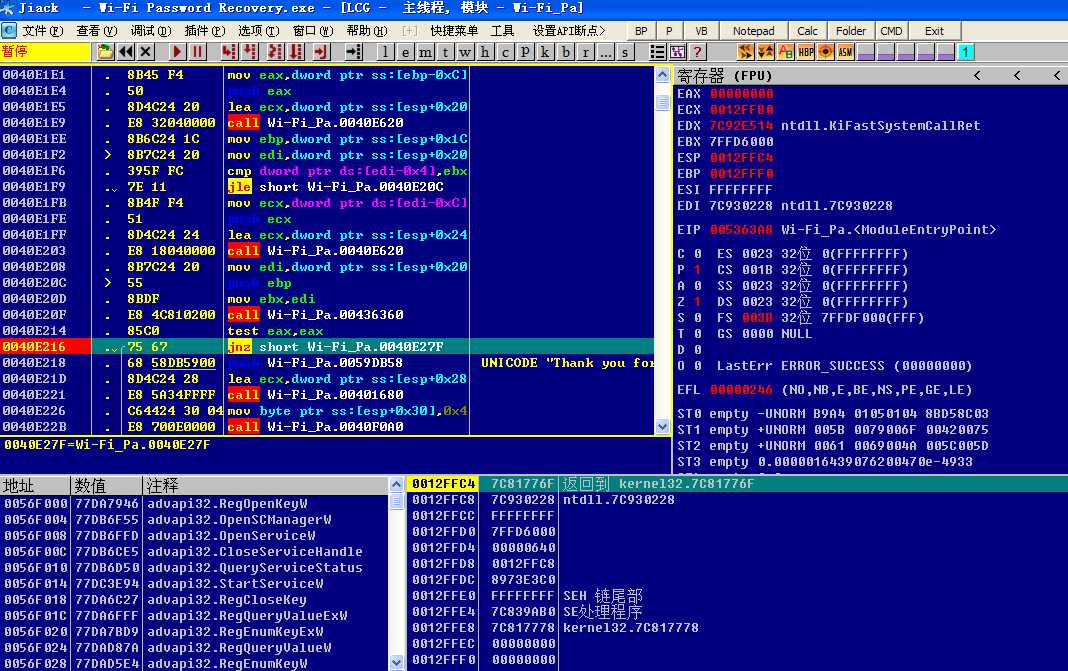Click the disassembly scrollbar up arrow
The width and height of the screenshot is (1068, 671).
pyautogui.click(x=662, y=75)
